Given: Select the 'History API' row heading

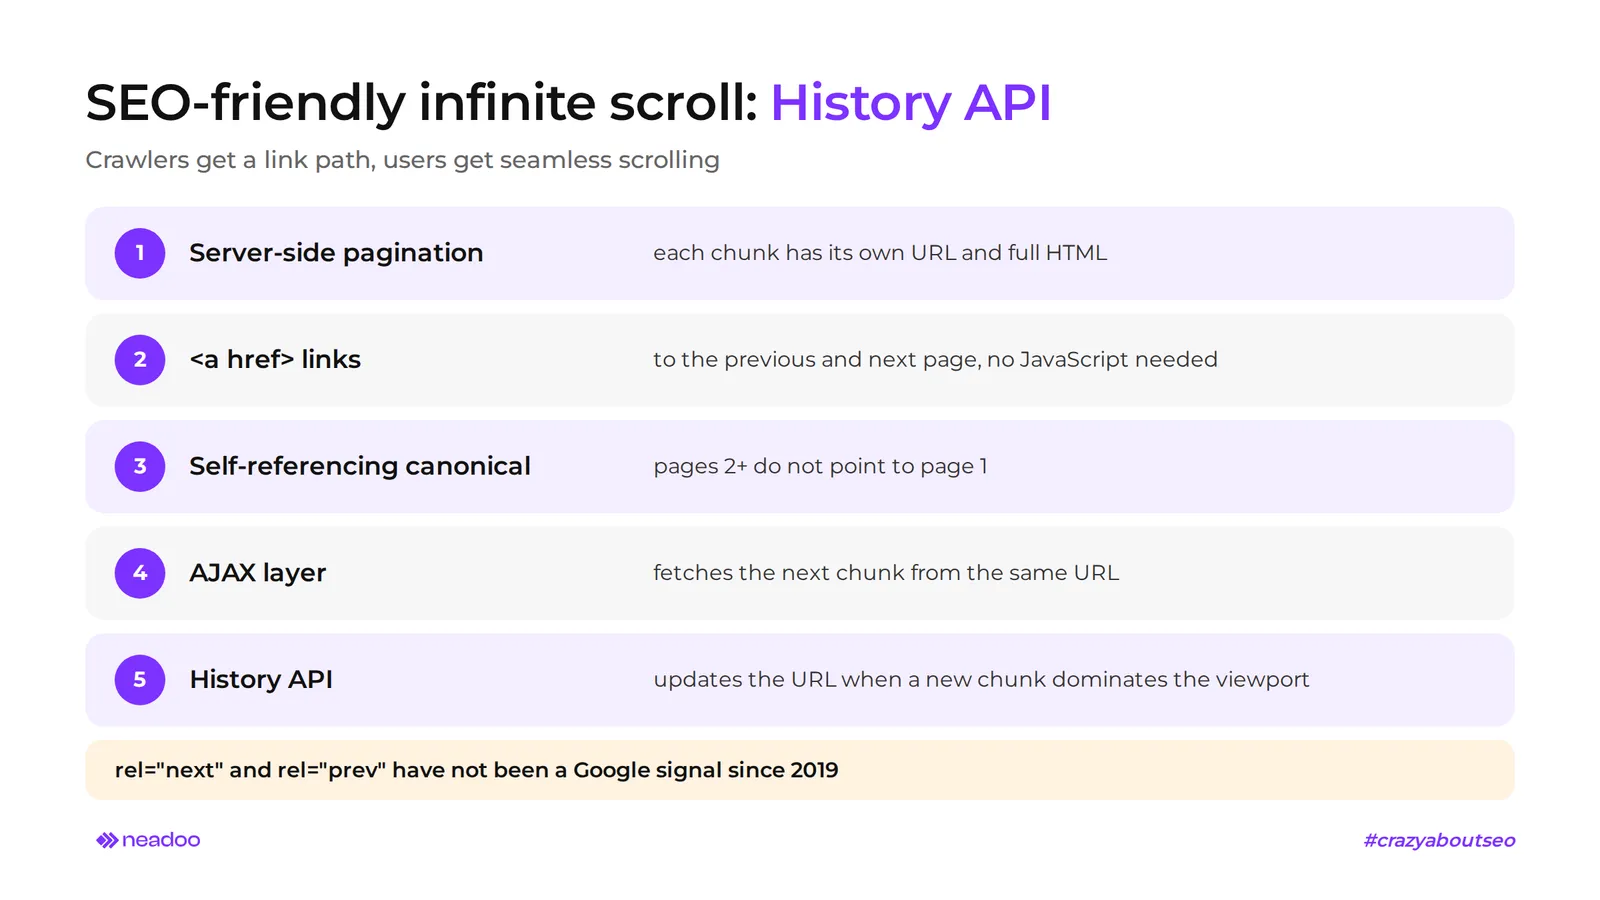Looking at the screenshot, I should 261,679.
